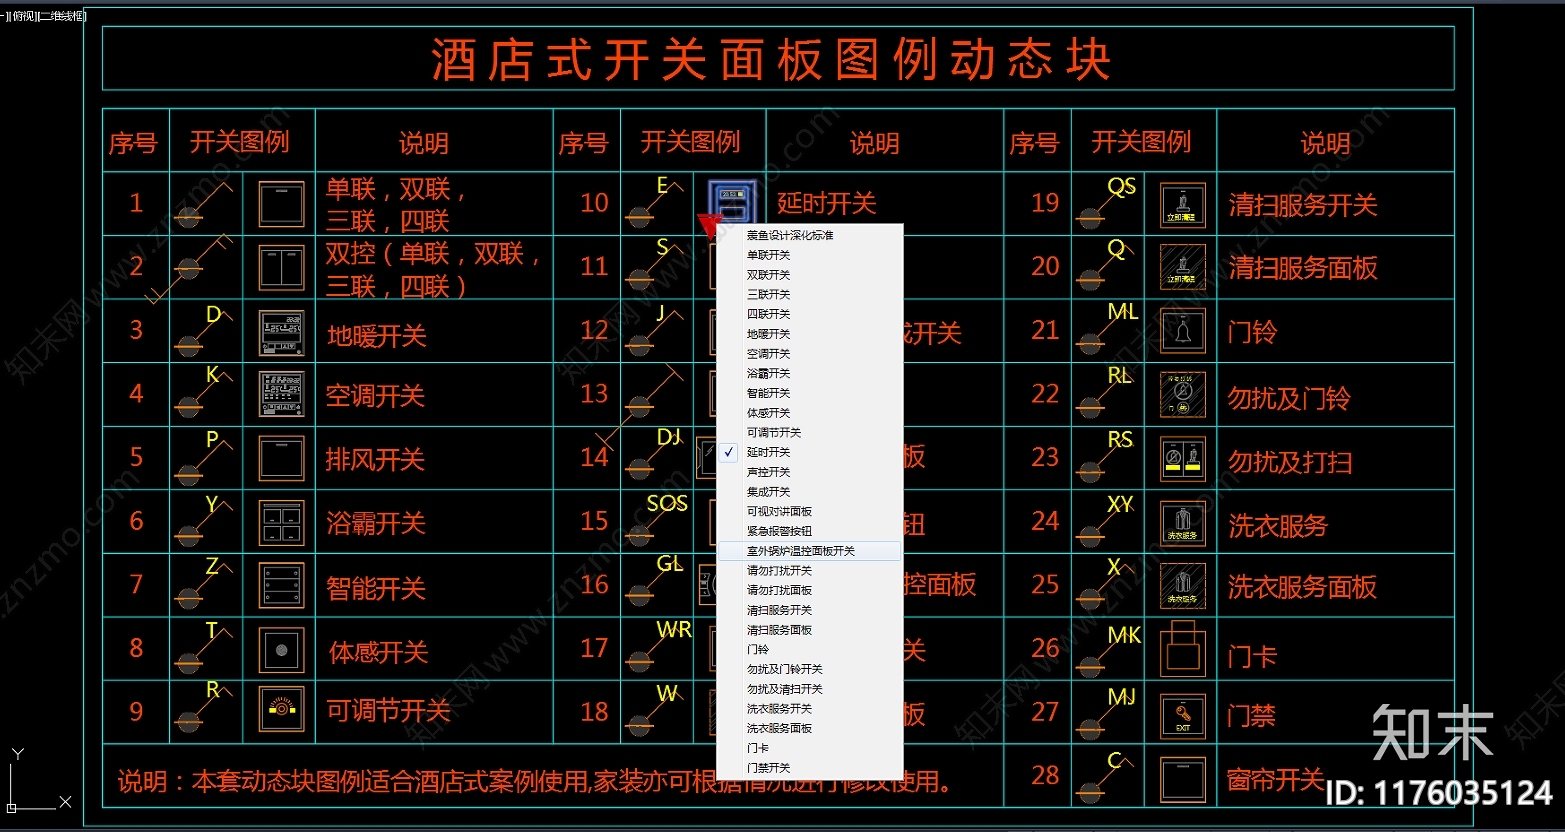Select the switch symbol labeled D in row 3
The height and width of the screenshot is (832, 1565).
tap(203, 331)
